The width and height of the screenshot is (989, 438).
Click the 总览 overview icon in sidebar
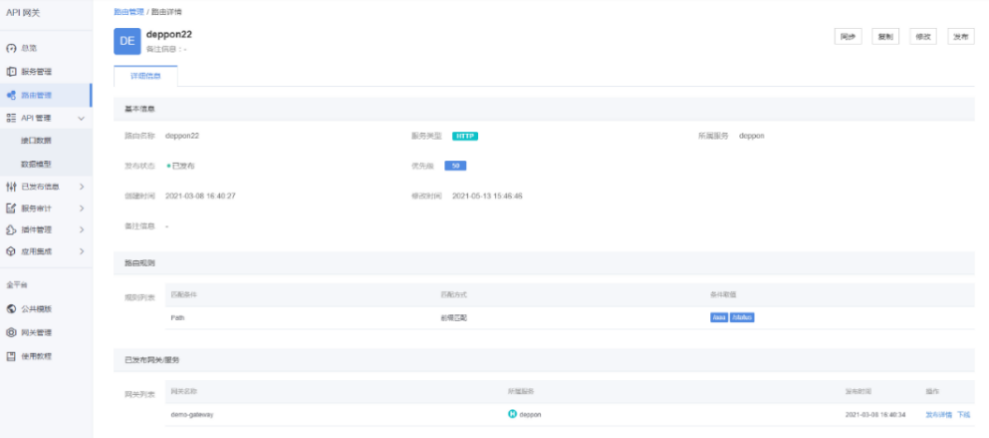coord(11,48)
